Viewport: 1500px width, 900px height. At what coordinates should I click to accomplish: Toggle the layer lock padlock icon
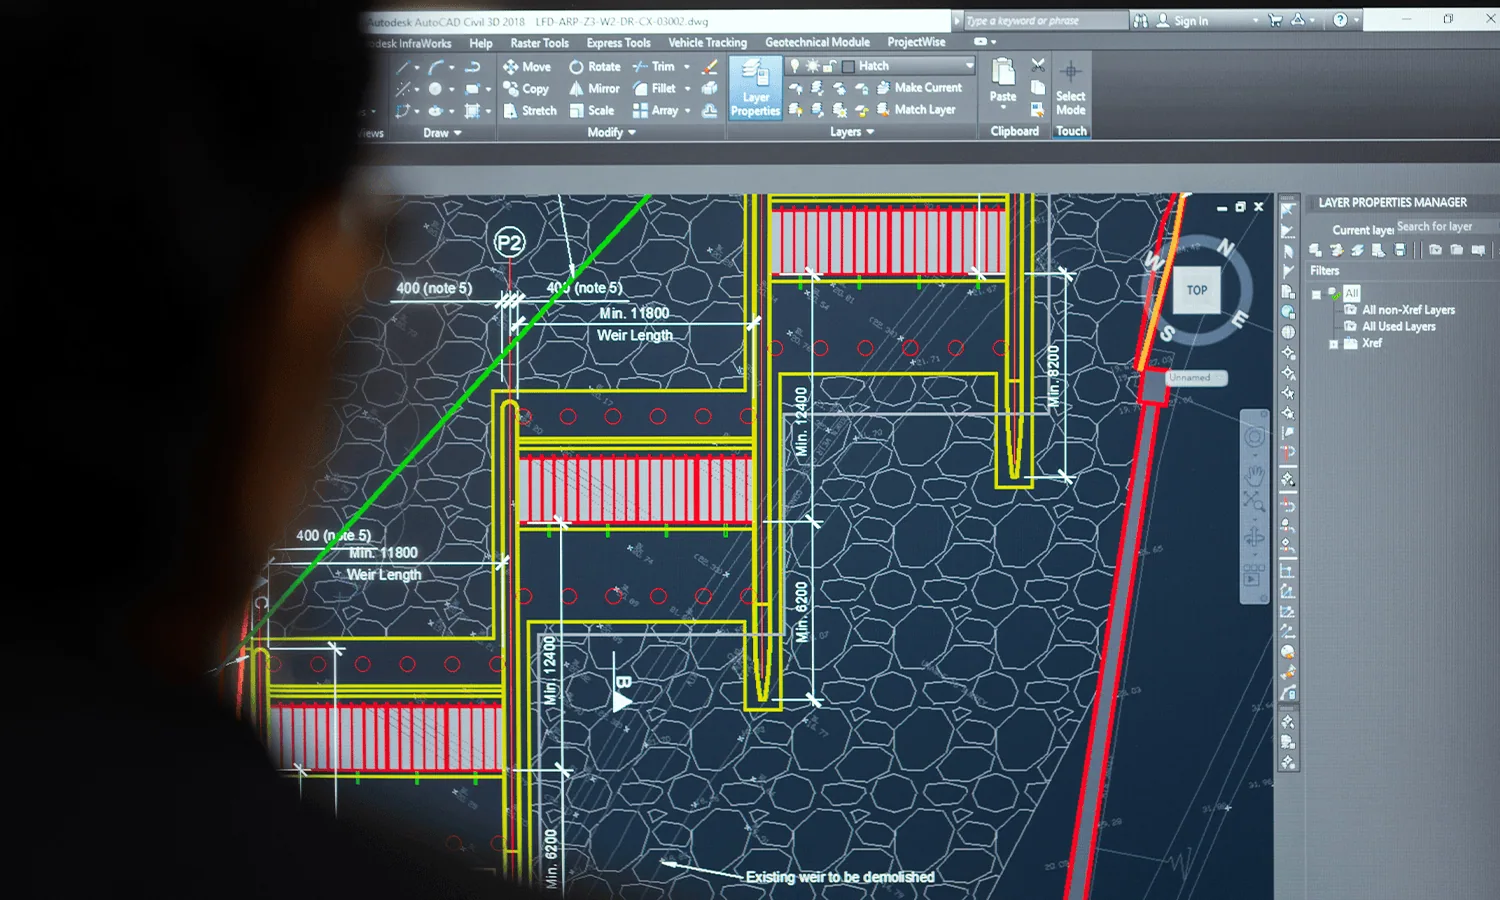tap(829, 66)
